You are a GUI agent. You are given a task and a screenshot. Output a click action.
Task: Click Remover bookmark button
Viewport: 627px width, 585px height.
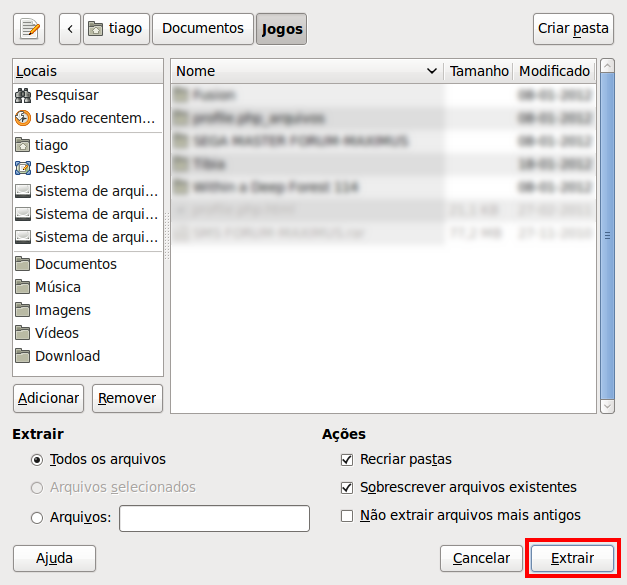click(127, 398)
